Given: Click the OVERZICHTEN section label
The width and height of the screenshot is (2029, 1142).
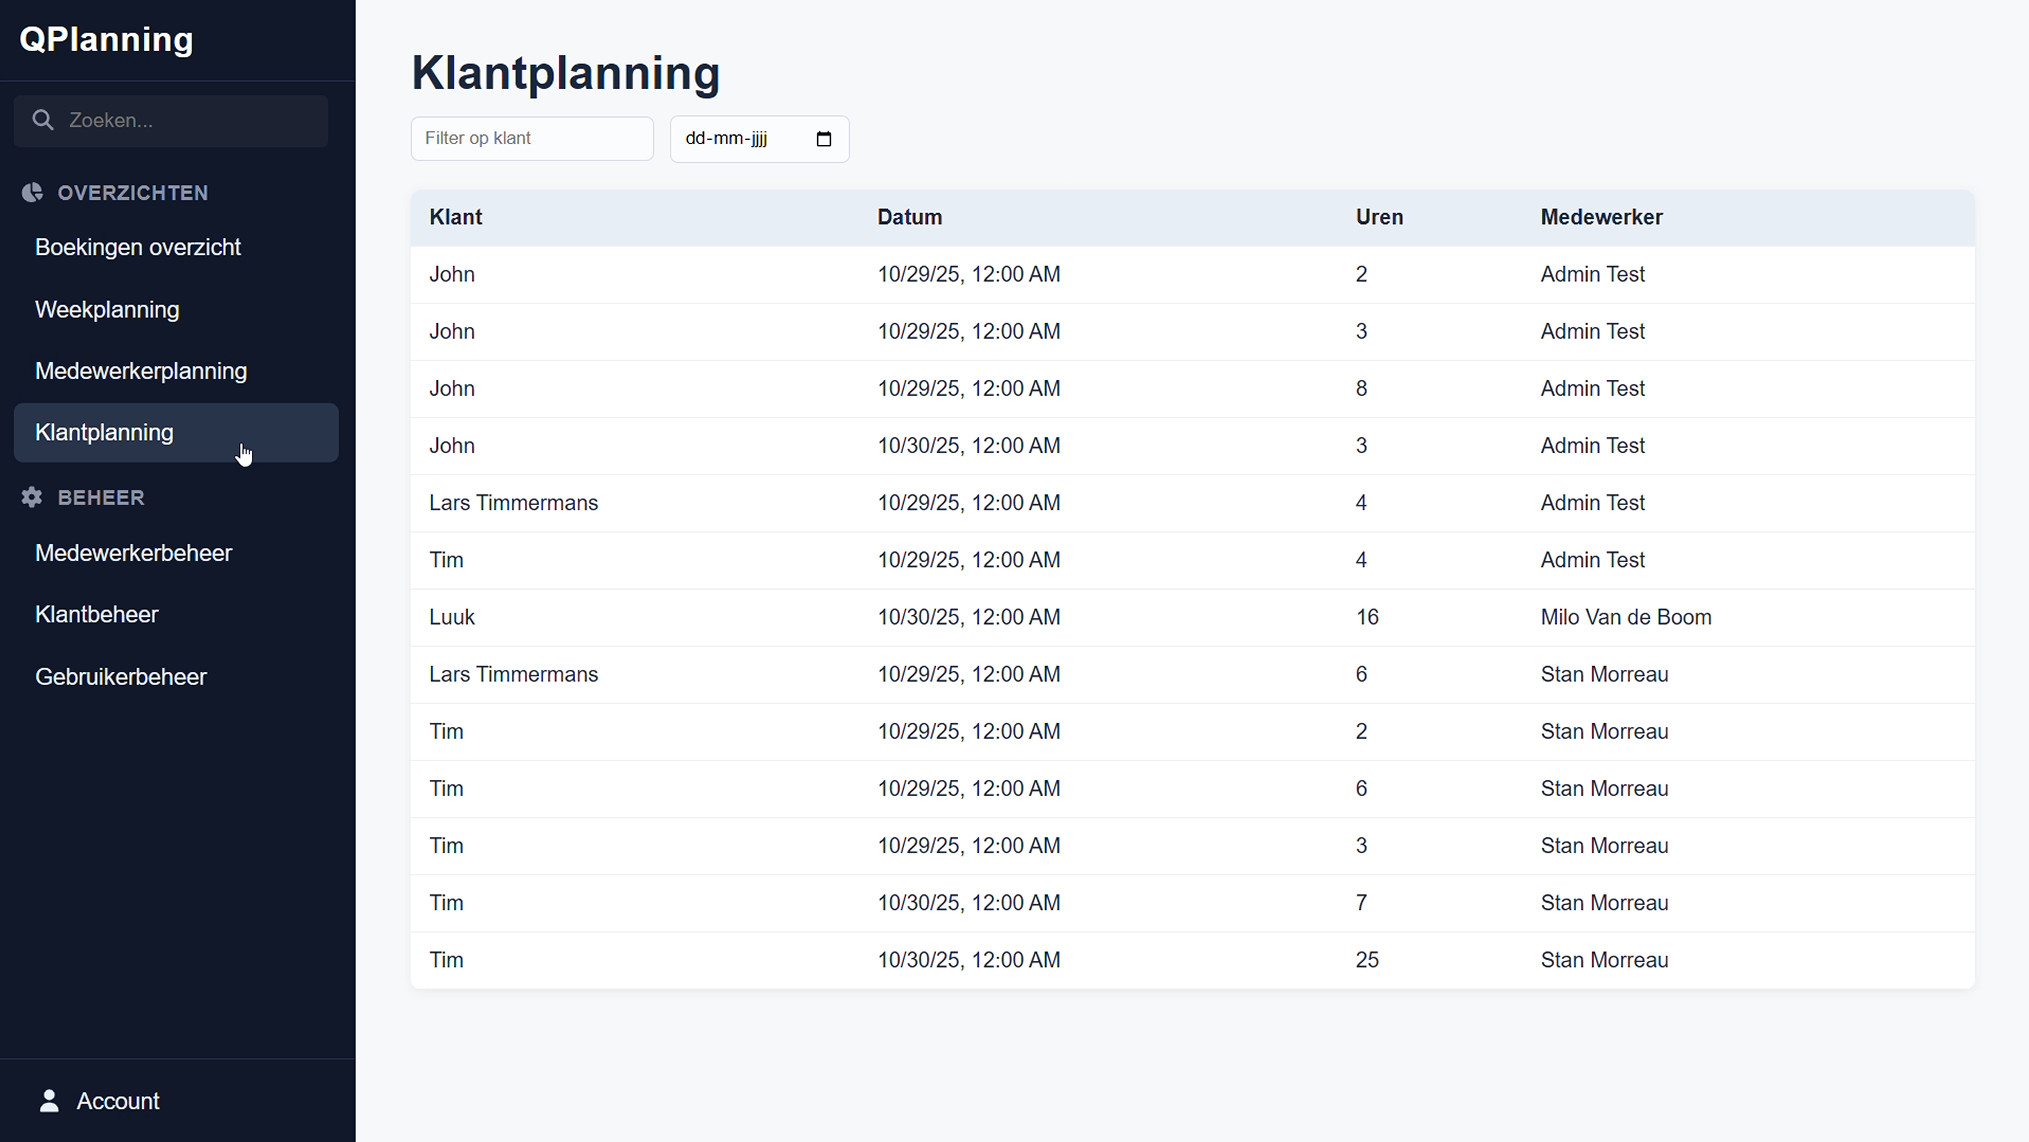Looking at the screenshot, I should tap(133, 193).
